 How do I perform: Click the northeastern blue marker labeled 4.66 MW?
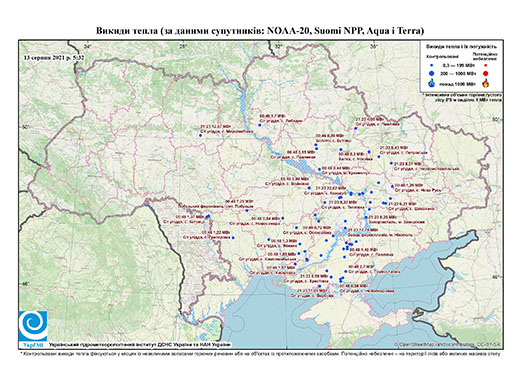coord(356,128)
